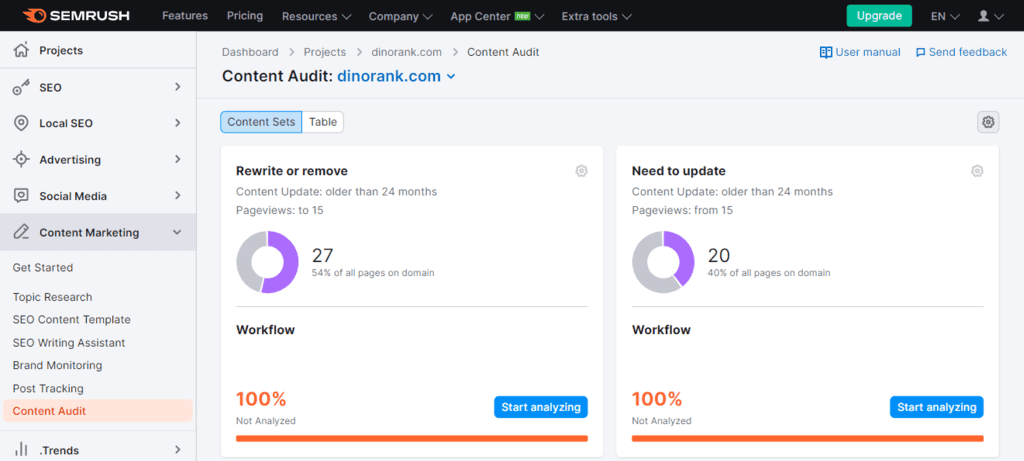Open SEO Writing Assistant in sidebar
The width and height of the screenshot is (1024, 461).
(69, 343)
